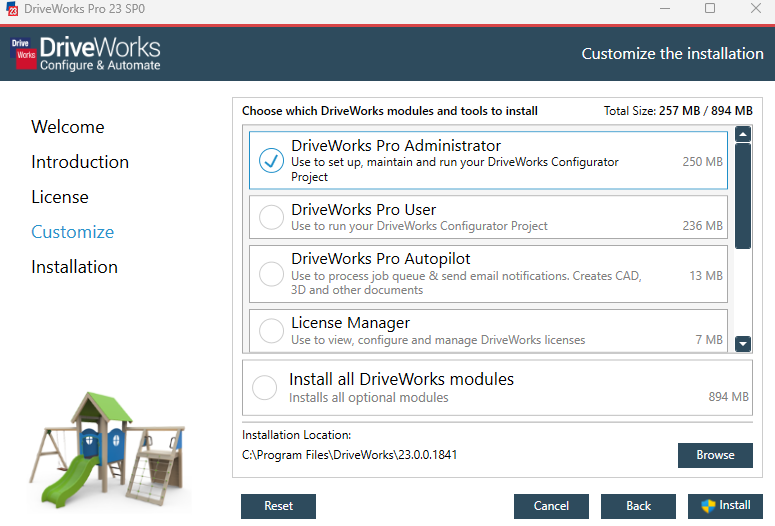Select the DriveWorks Pro User checkbox
Viewport: 775px width, 526px height.
[271, 217]
